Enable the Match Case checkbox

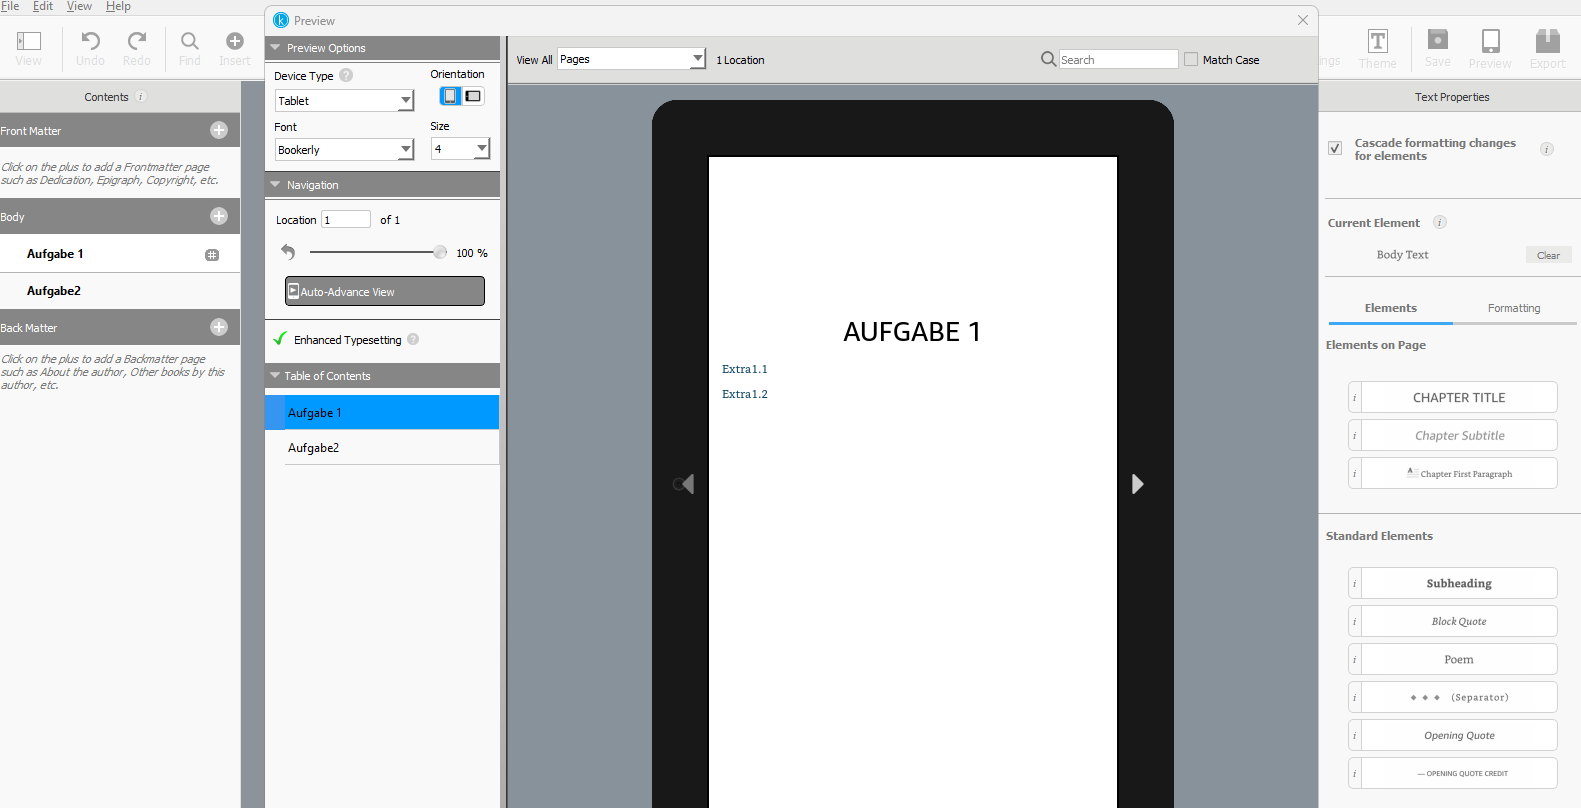(1191, 59)
